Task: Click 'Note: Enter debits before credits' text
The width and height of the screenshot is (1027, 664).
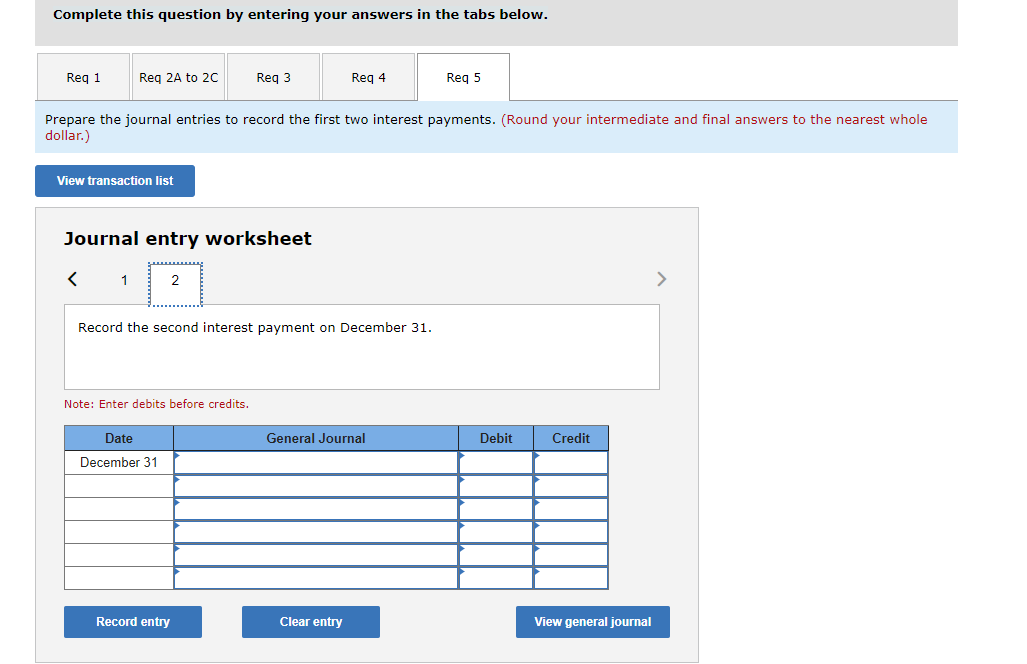Action: coord(157,404)
